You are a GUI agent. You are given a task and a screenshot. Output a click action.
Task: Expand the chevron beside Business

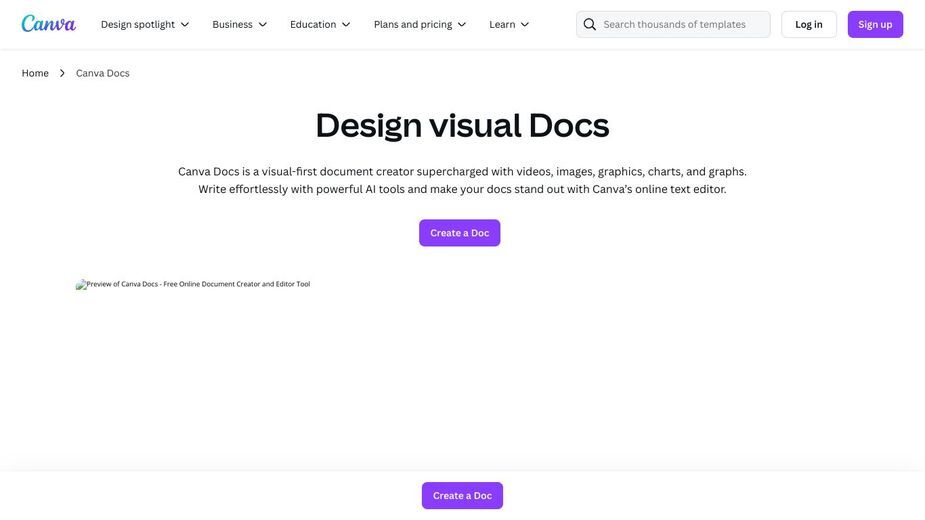263,24
